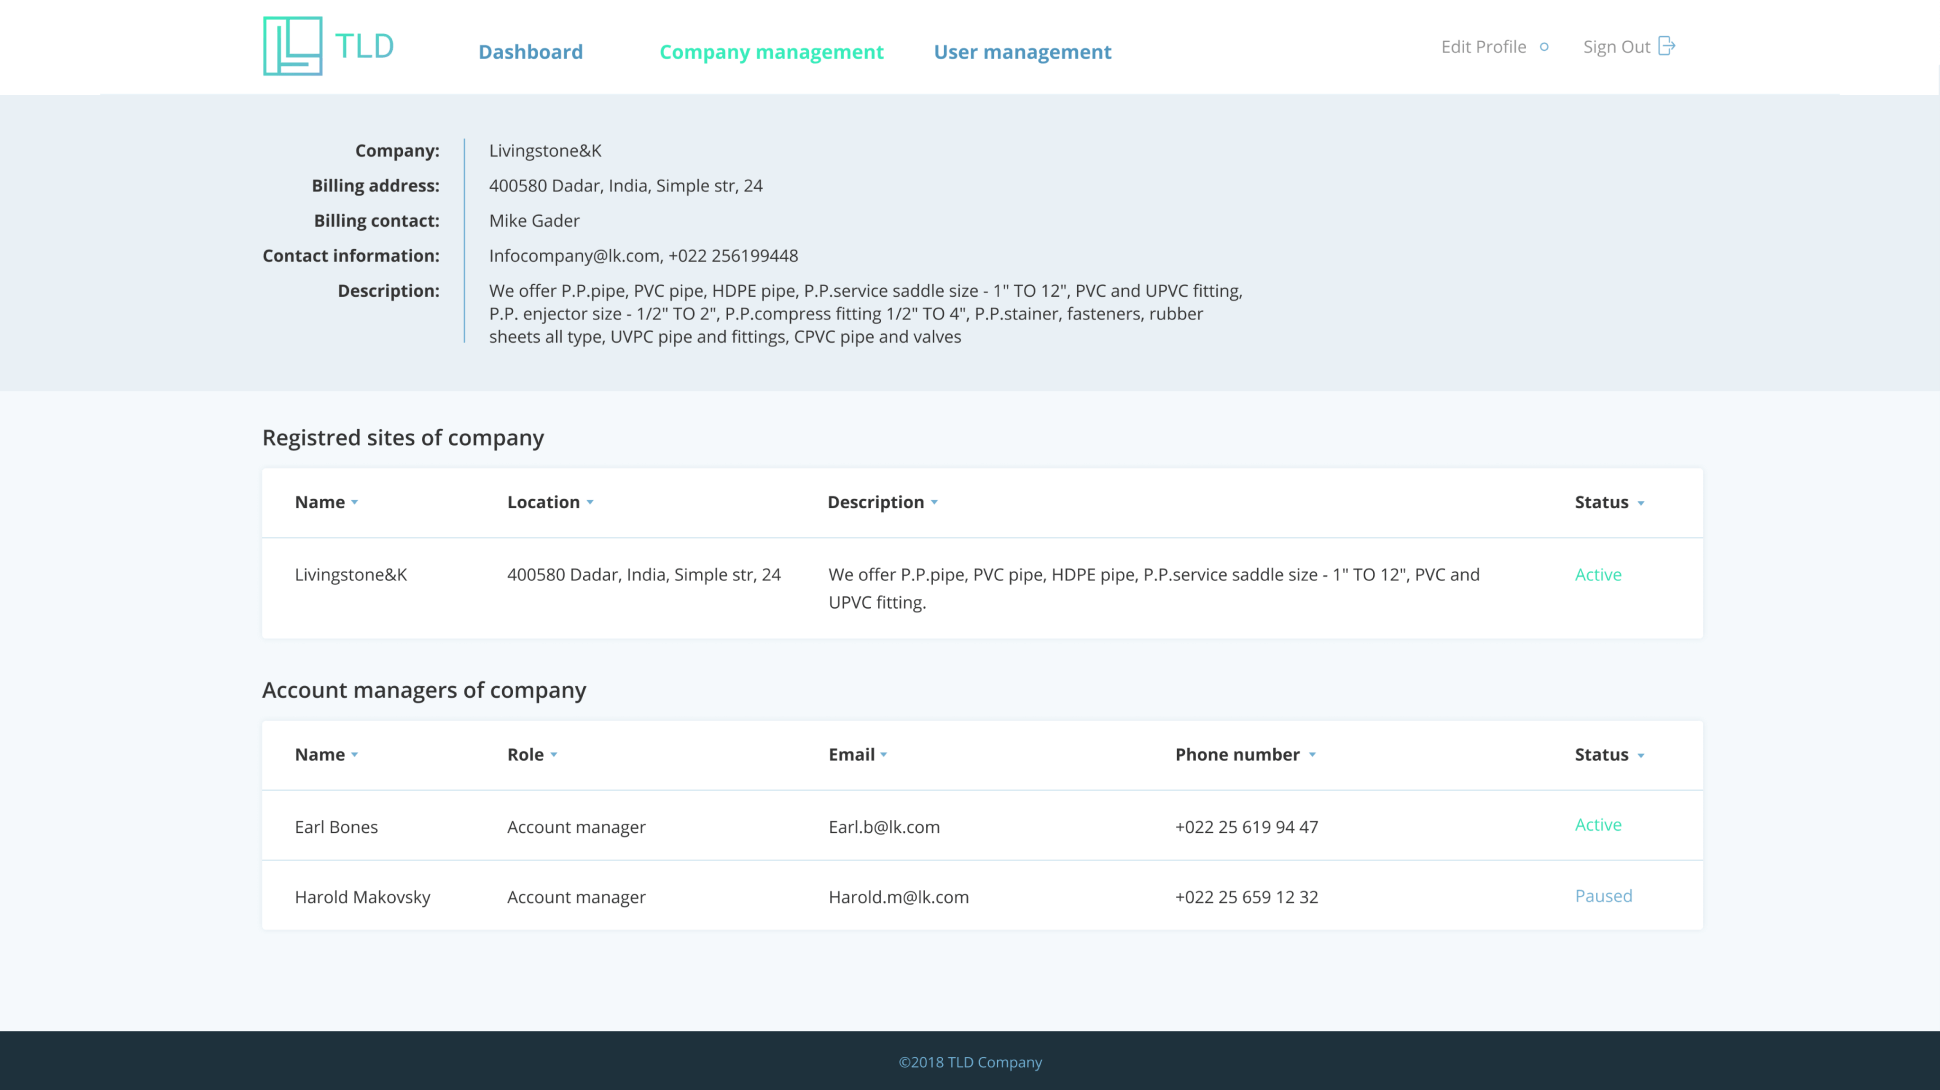Sort sites by Description arrow

click(934, 503)
